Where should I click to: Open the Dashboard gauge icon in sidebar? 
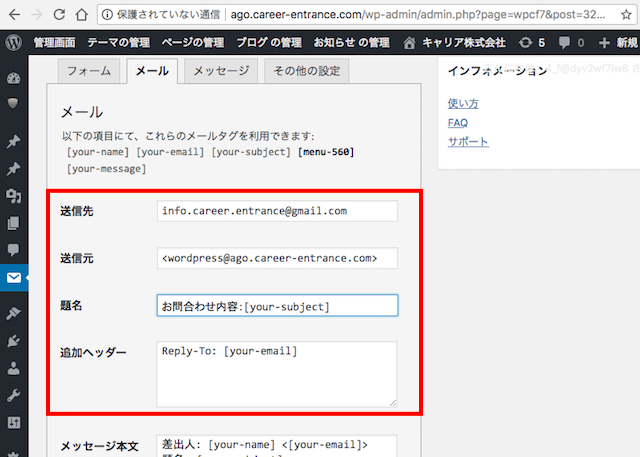point(13,78)
